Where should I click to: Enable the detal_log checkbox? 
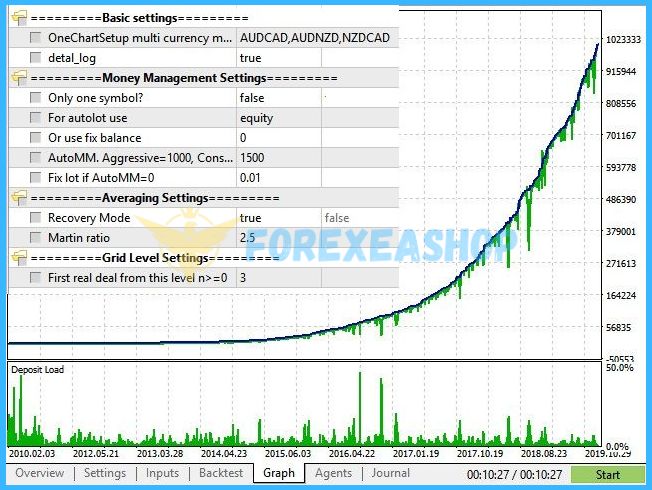(x=36, y=58)
